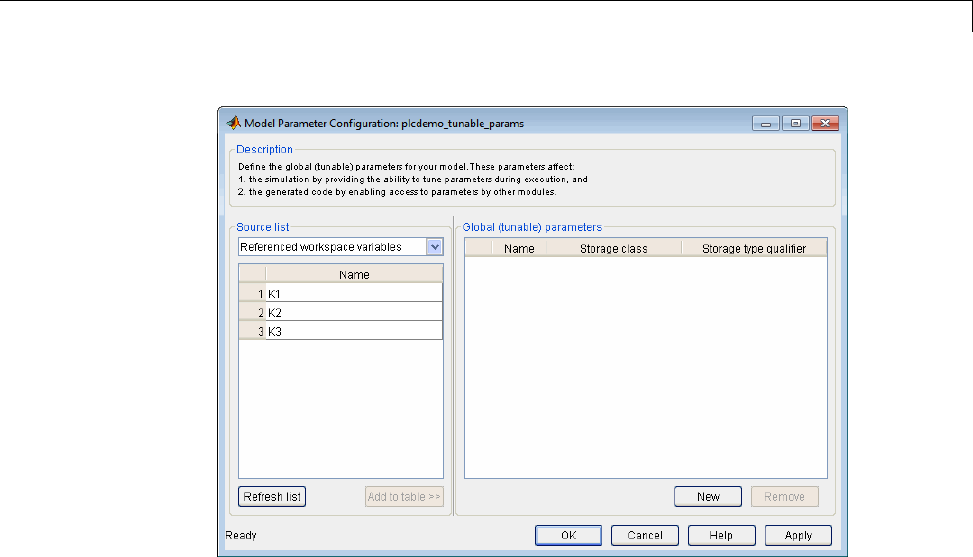Click the Storage class column header

[614, 248]
